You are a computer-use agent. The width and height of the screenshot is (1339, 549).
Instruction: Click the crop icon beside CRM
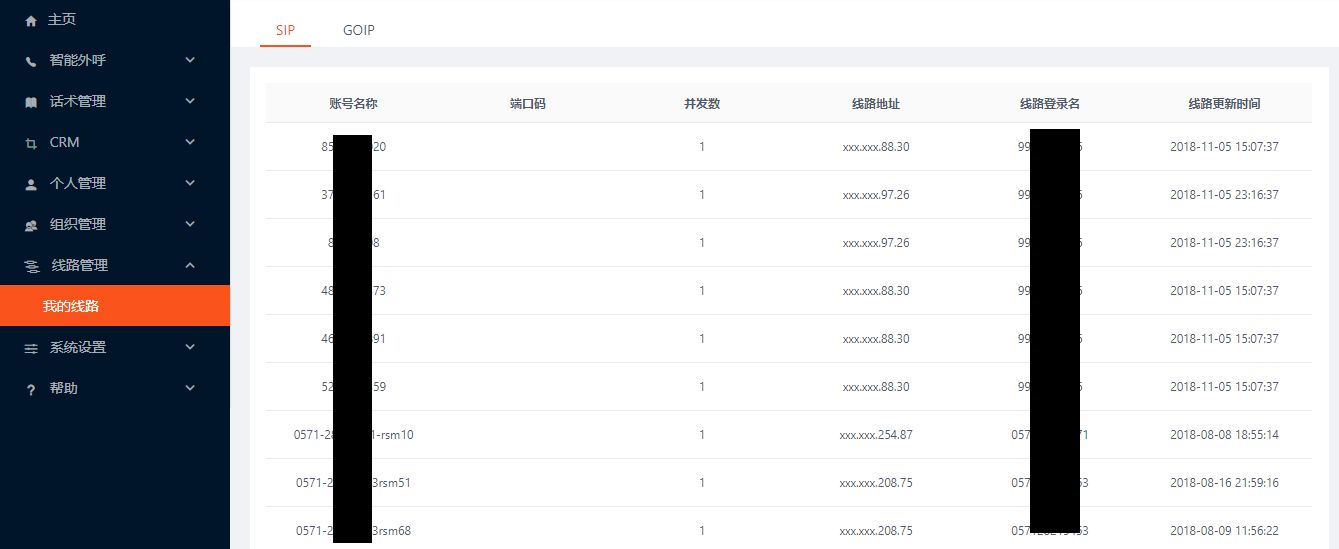point(31,143)
